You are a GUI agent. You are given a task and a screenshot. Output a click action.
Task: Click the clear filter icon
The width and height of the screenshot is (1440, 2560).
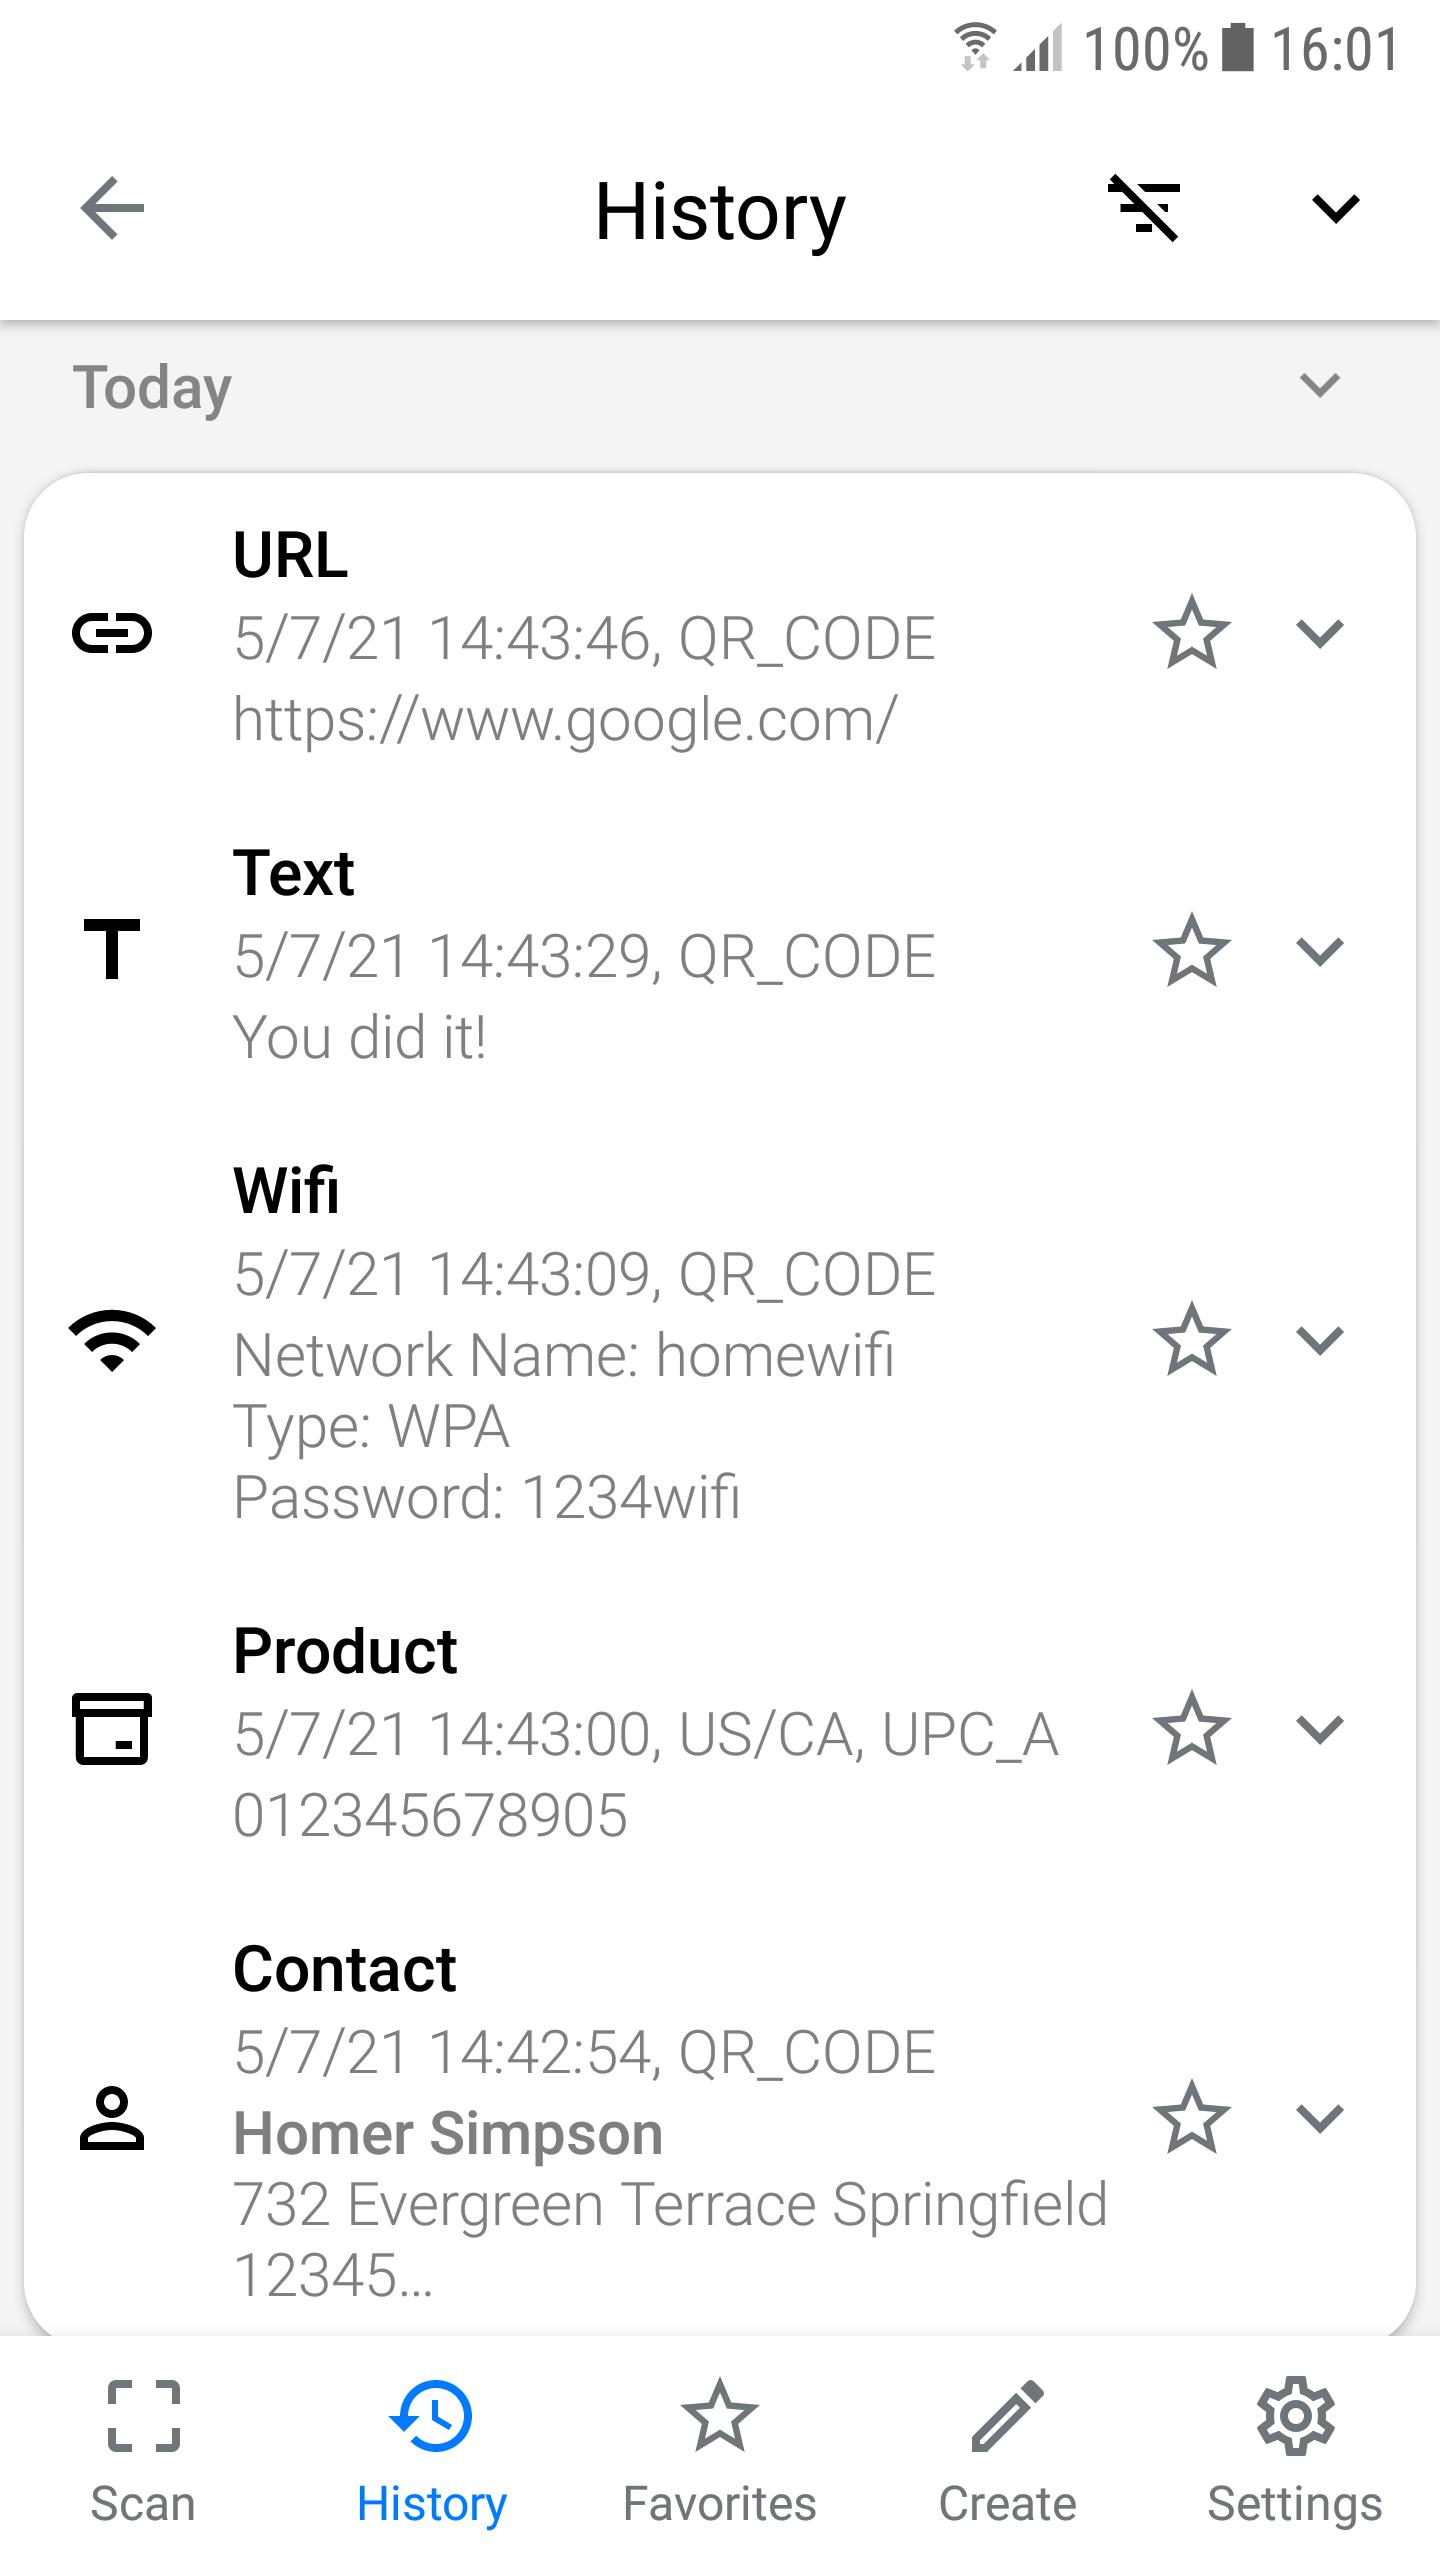(x=1144, y=208)
